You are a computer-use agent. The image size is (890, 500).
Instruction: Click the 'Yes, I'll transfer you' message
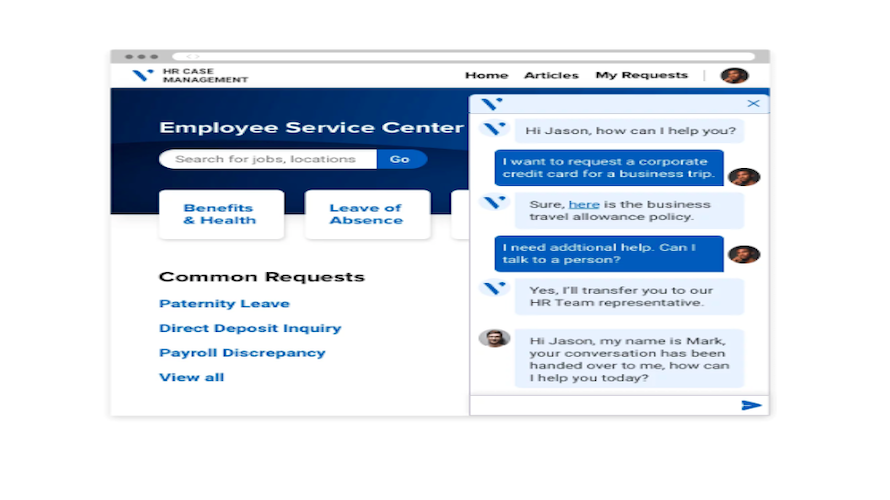coord(629,296)
